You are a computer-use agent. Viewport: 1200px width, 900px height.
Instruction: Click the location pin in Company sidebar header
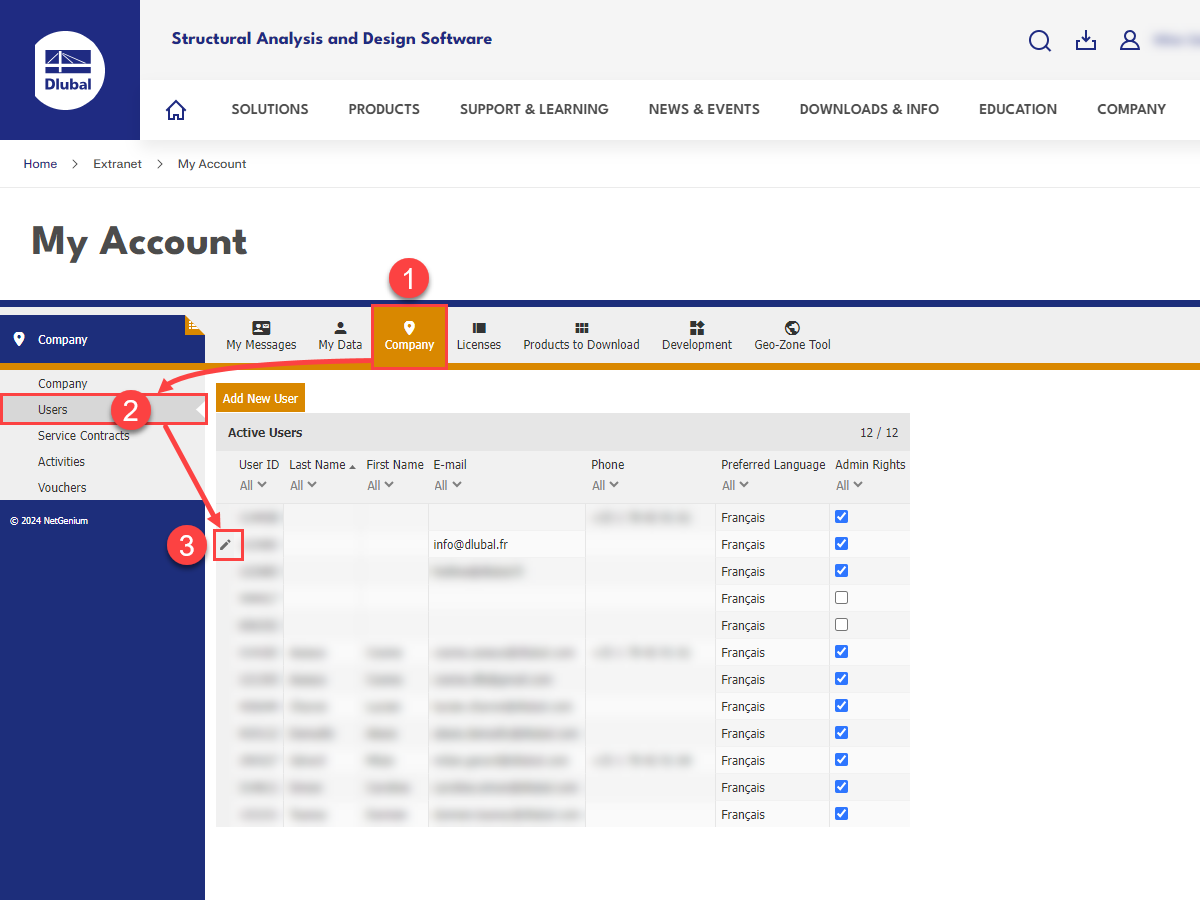coord(19,340)
